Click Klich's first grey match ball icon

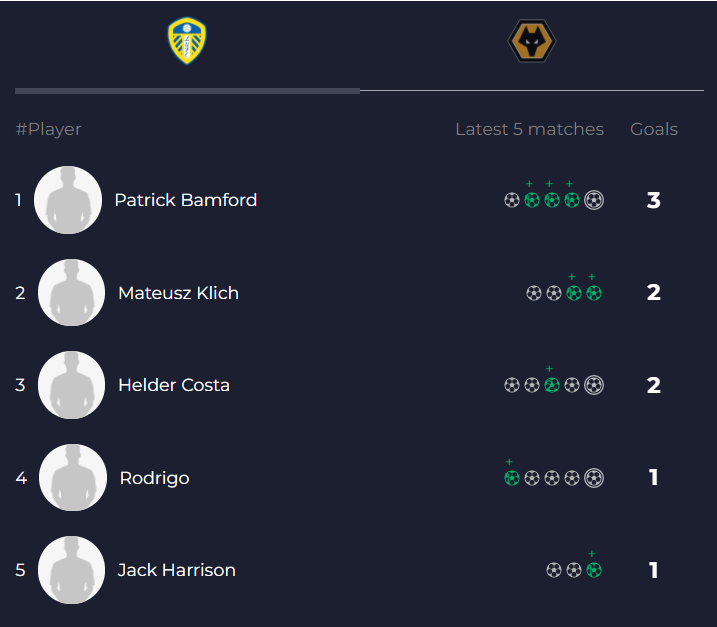point(534,293)
